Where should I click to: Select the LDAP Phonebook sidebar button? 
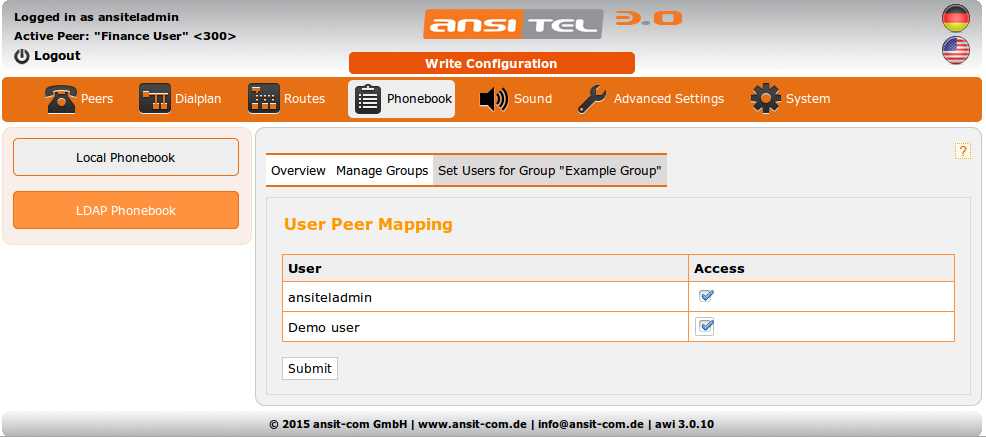126,210
